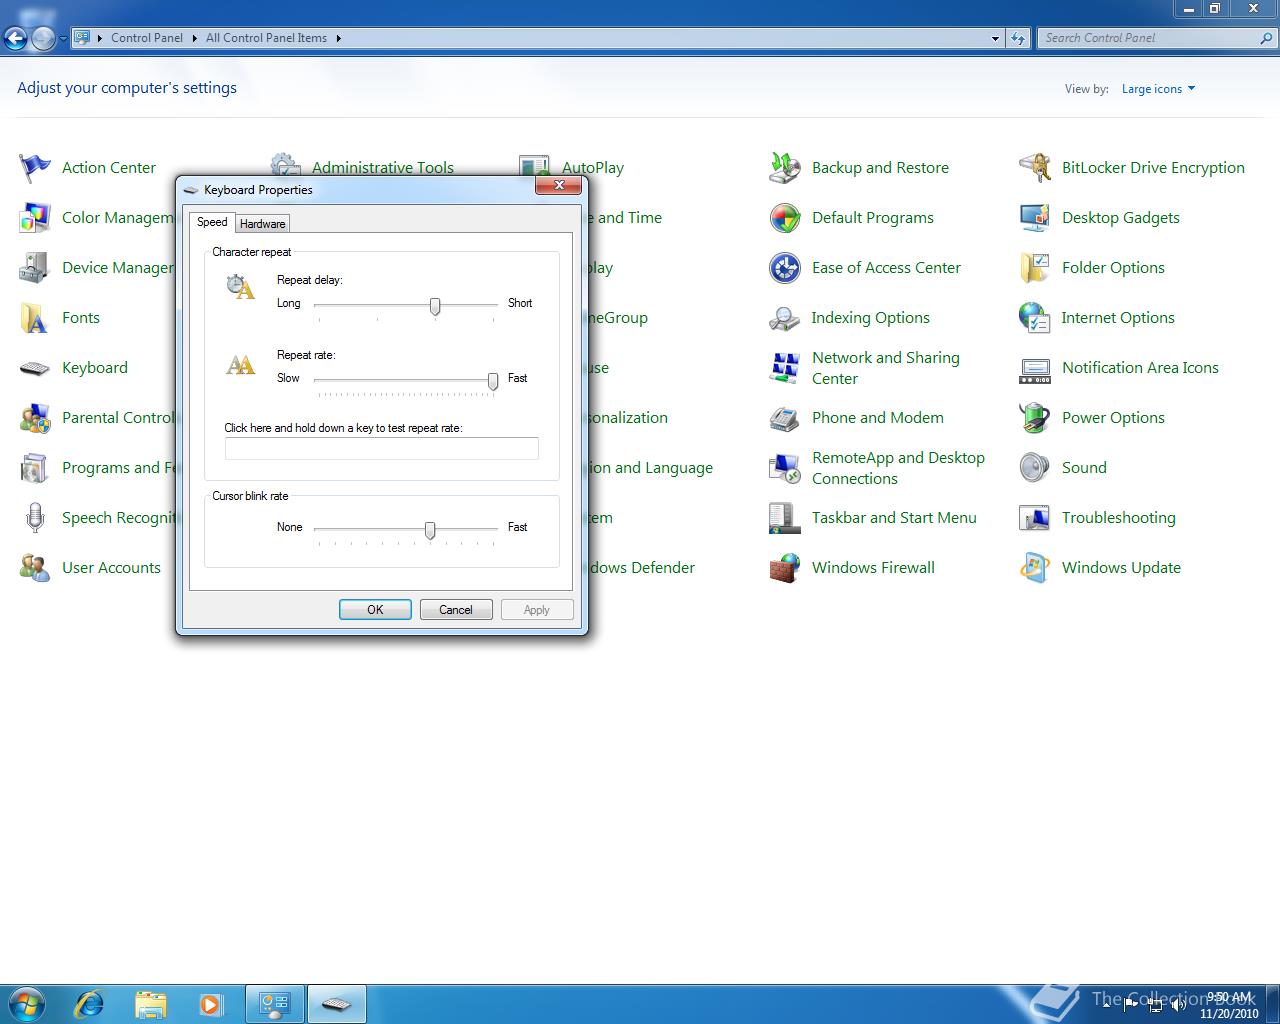1280x1024 pixels.
Task: Expand the address bar history dropdown
Action: [995, 38]
